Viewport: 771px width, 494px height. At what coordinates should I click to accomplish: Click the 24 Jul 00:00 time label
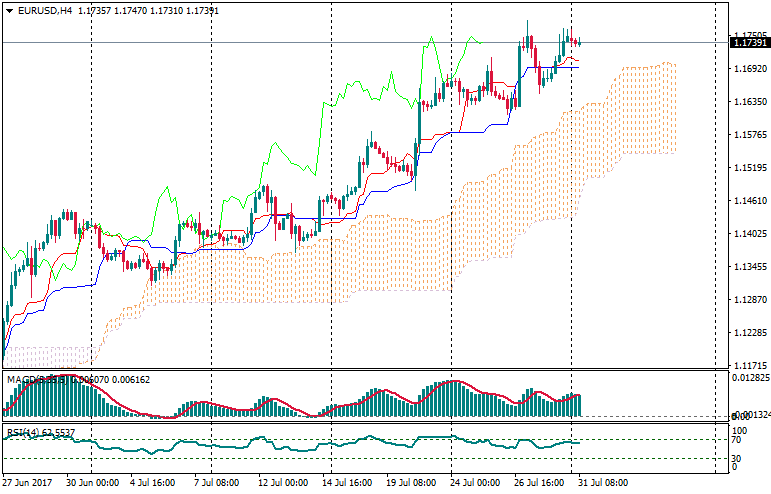[475, 482]
